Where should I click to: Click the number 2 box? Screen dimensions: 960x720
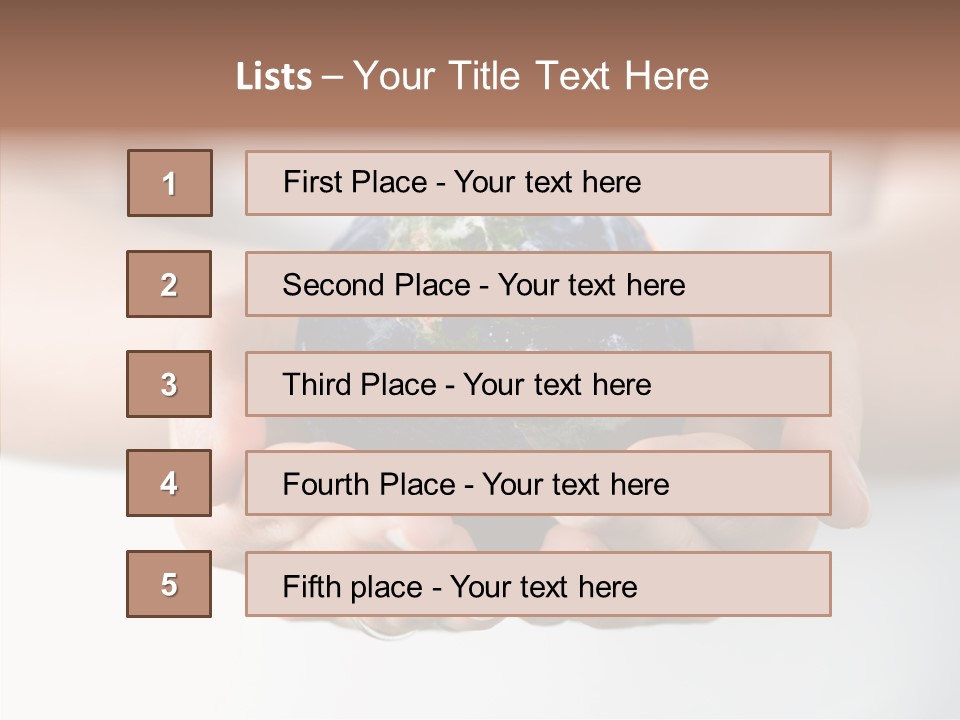point(169,284)
